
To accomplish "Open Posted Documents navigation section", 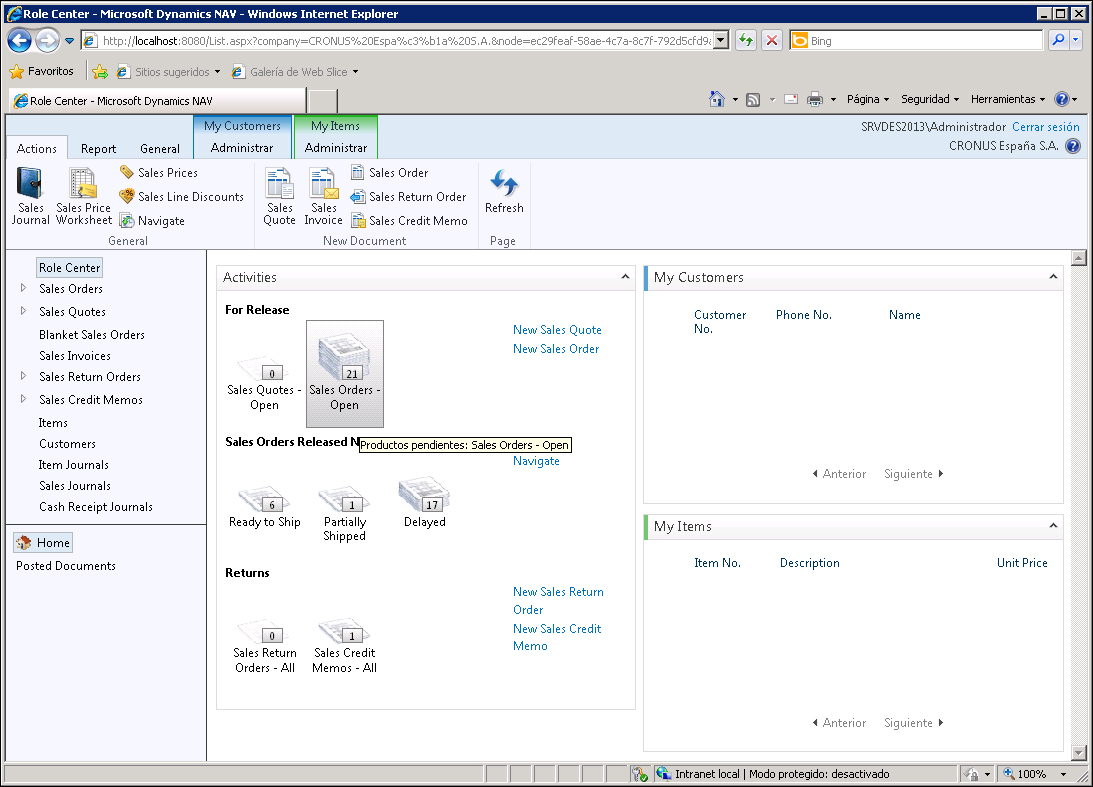I will pos(66,566).
